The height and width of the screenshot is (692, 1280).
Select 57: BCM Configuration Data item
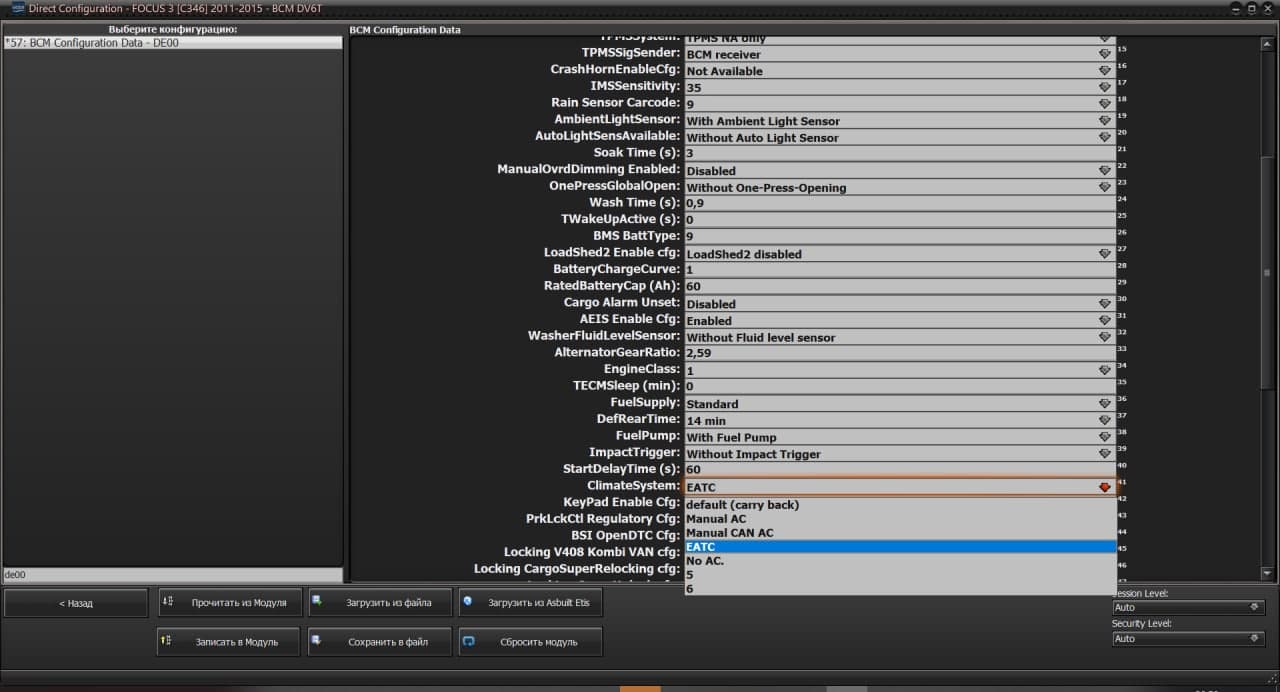tap(92, 43)
